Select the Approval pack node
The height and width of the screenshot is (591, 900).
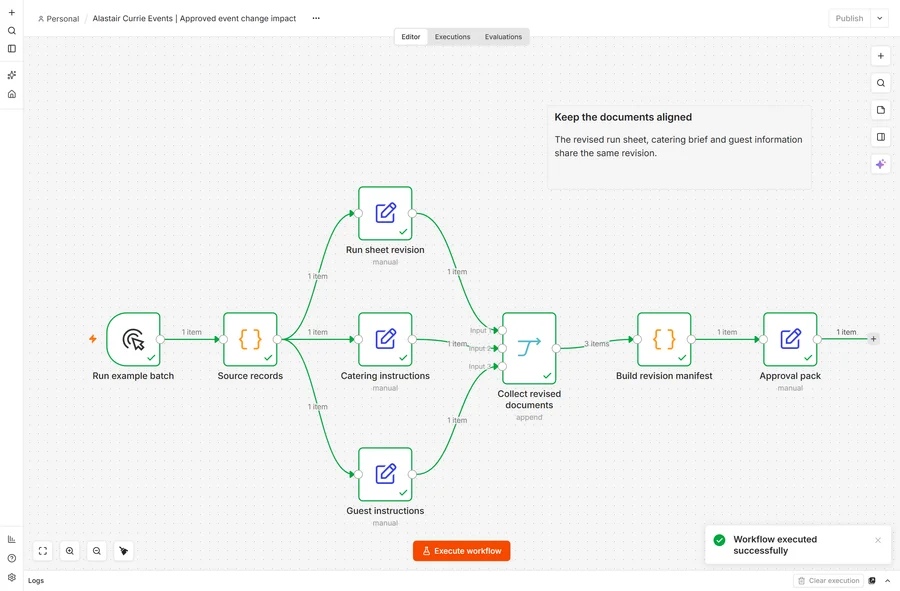click(790, 339)
